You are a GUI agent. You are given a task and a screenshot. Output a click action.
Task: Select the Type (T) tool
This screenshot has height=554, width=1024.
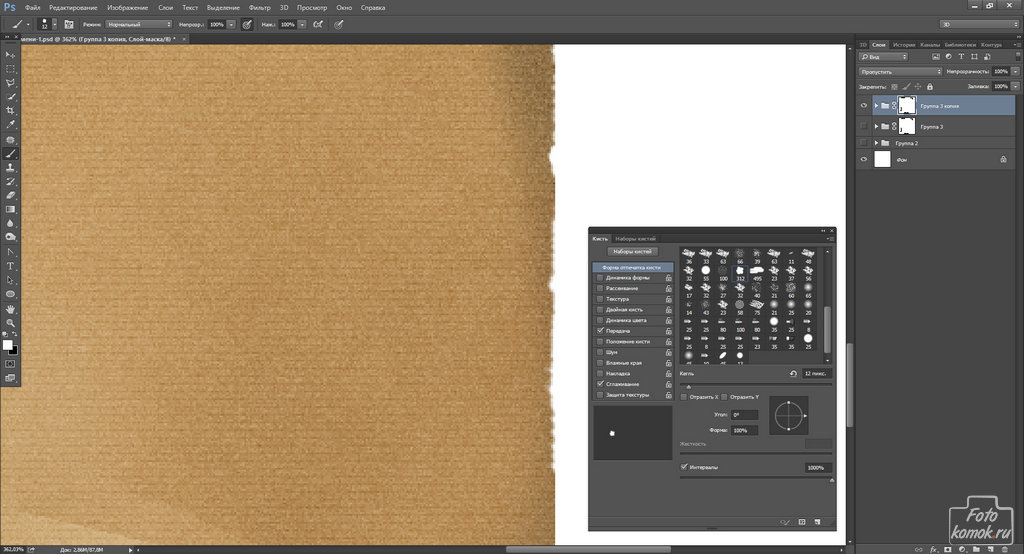click(x=11, y=266)
